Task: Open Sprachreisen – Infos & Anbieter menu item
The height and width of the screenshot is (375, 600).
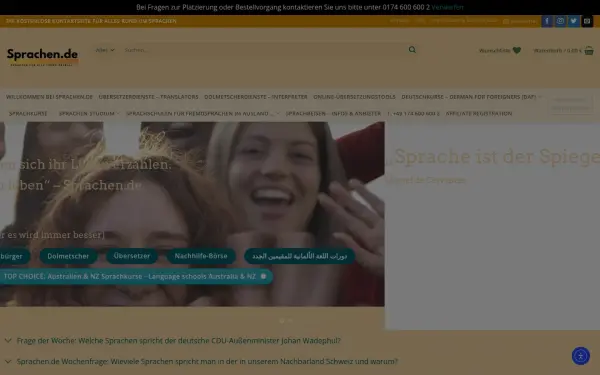Action: pyautogui.click(x=333, y=114)
